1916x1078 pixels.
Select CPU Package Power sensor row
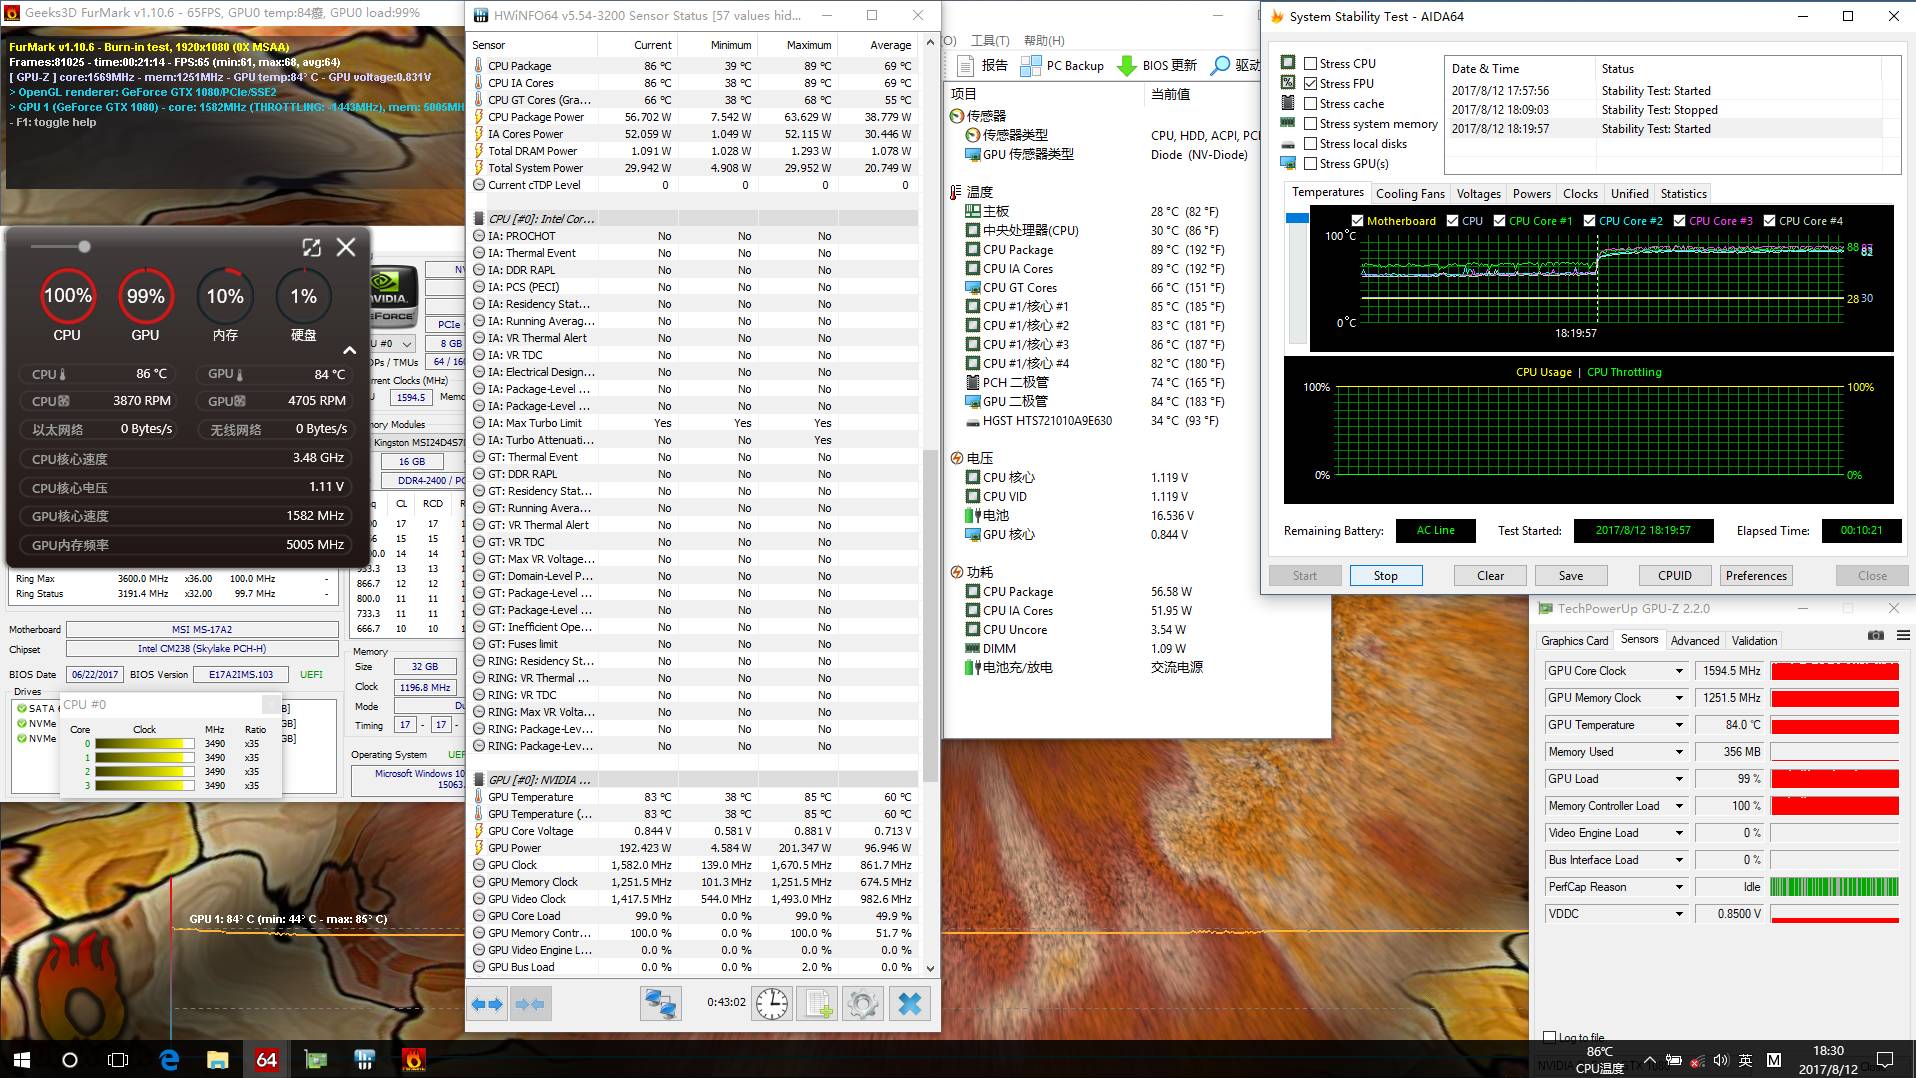(x=693, y=117)
